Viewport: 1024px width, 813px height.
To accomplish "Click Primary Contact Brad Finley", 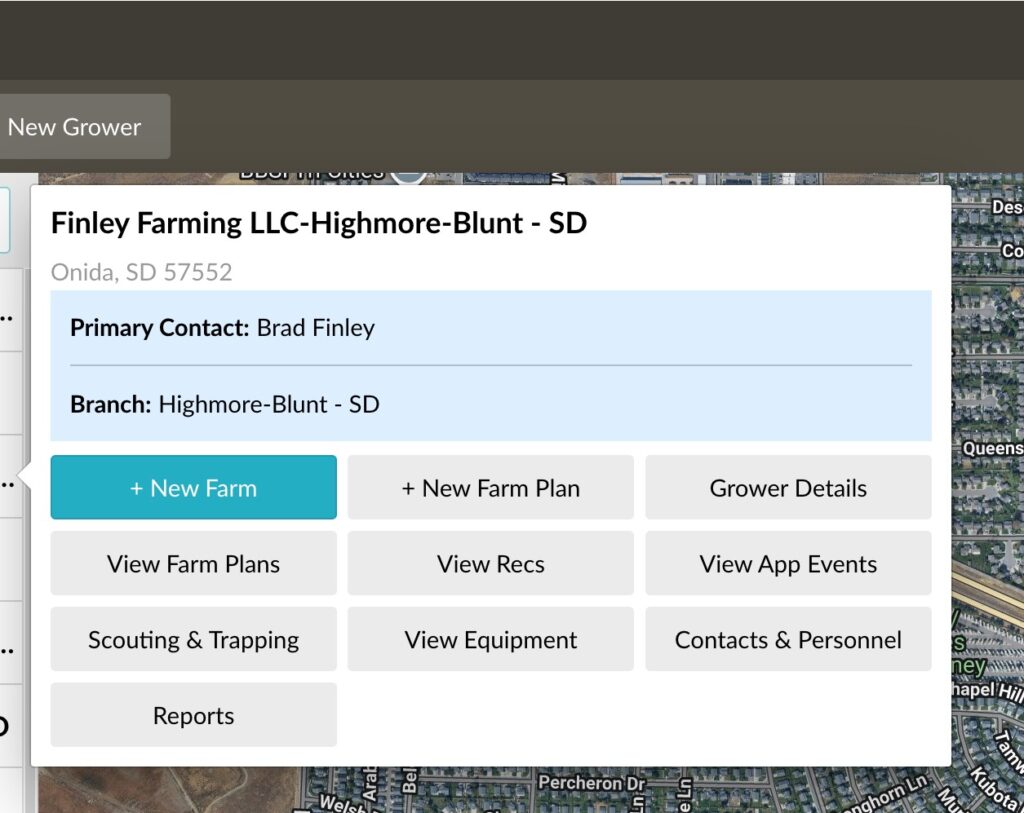I will click(x=222, y=328).
